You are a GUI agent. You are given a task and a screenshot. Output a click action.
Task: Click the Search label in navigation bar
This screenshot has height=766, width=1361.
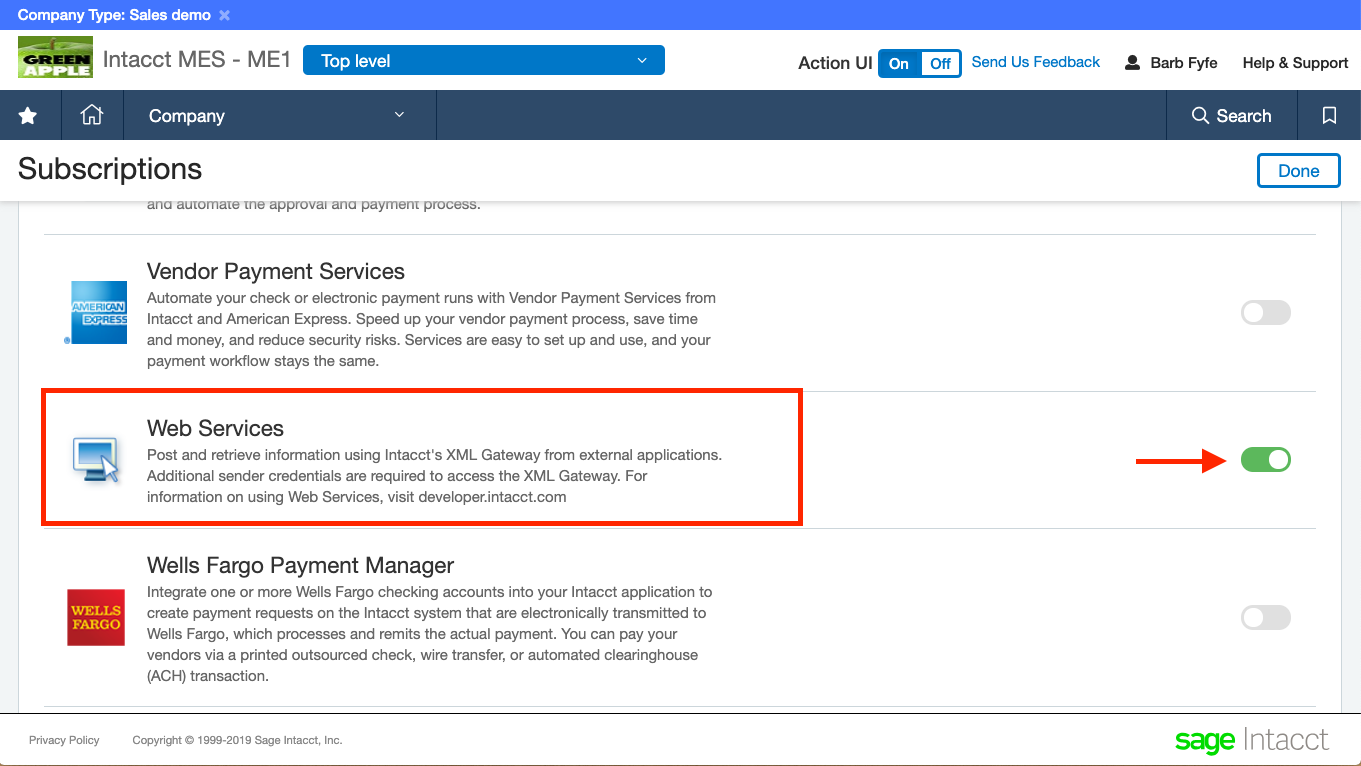coord(1244,116)
